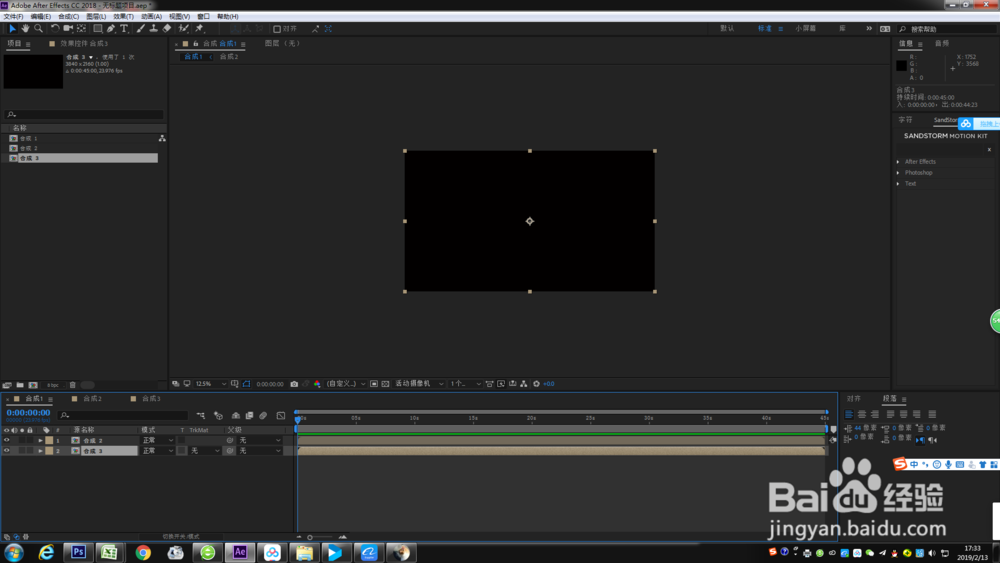The height and width of the screenshot is (563, 1000).
Task: Click the motion blur enable icon in timeline
Action: [263, 416]
